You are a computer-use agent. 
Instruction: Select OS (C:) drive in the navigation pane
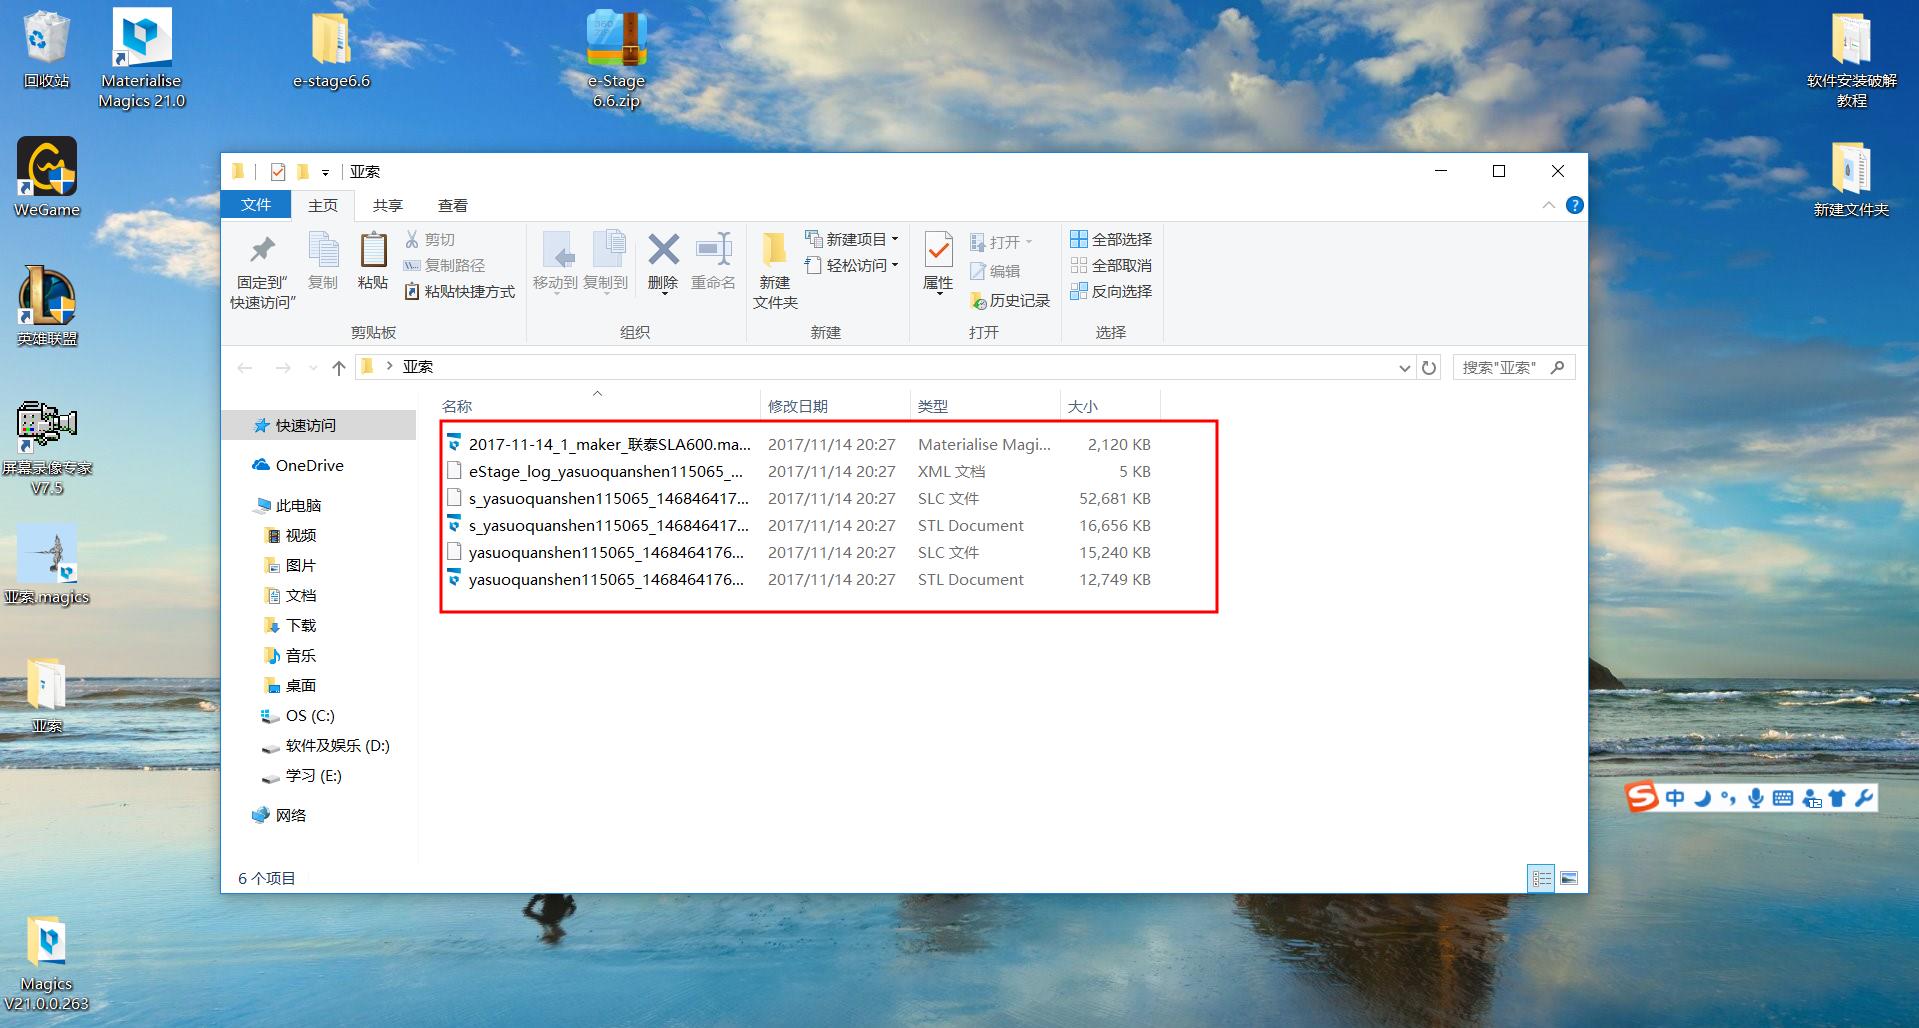[x=310, y=715]
